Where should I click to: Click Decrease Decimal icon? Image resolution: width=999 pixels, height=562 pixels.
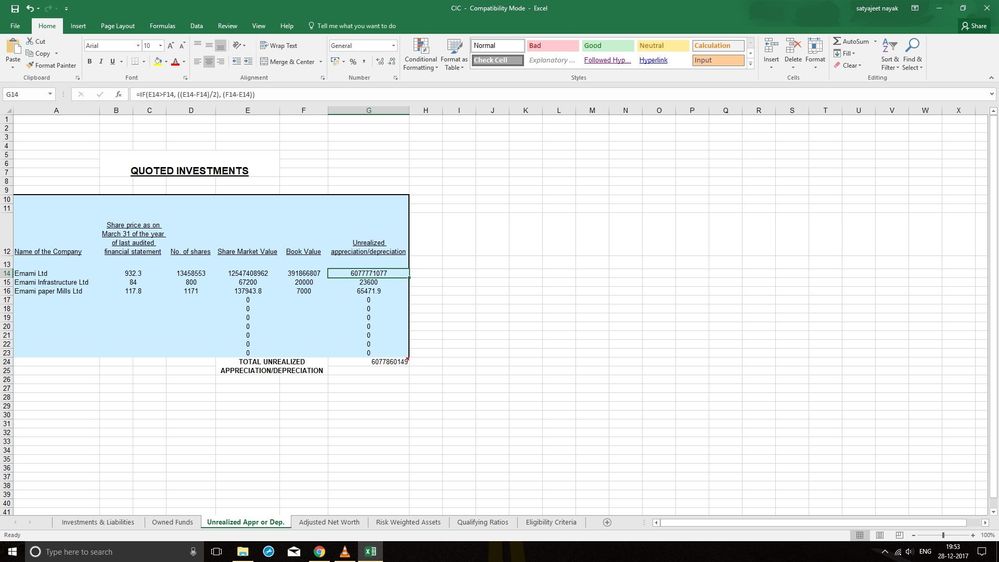(x=391, y=62)
